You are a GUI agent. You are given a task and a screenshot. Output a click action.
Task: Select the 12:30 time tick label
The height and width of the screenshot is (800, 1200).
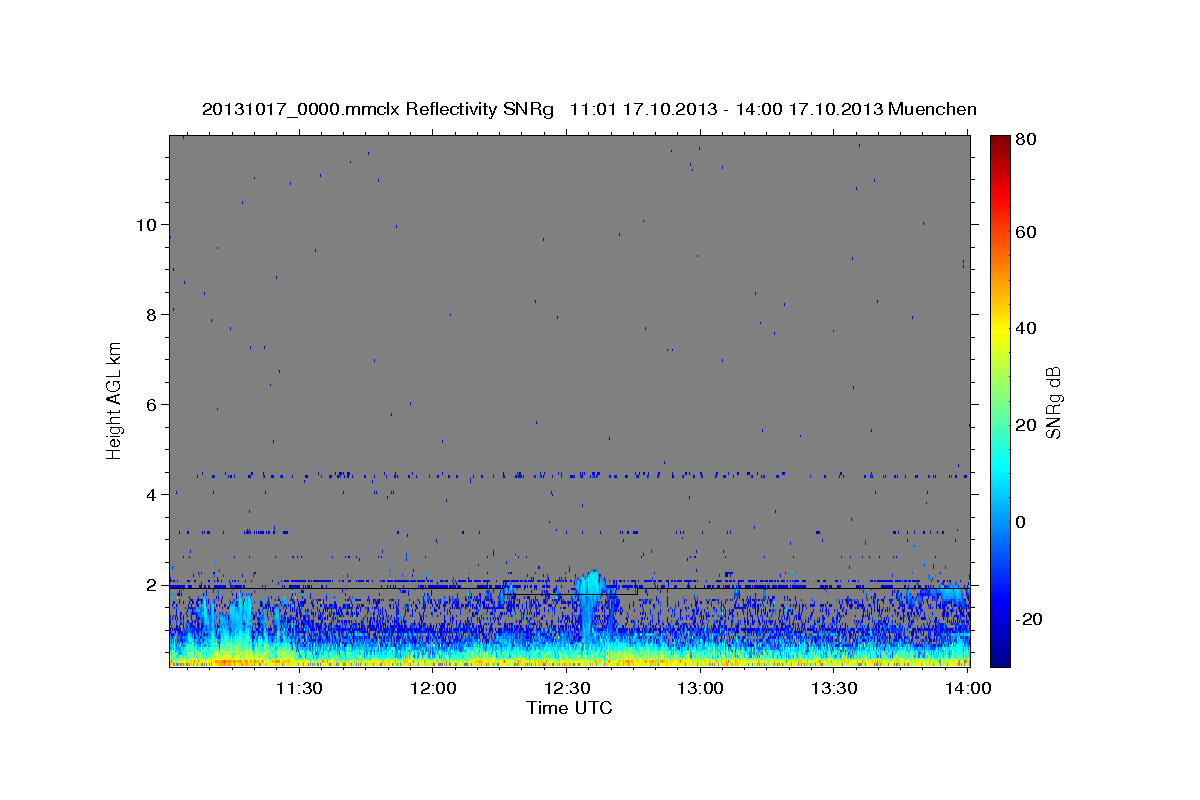pyautogui.click(x=566, y=688)
